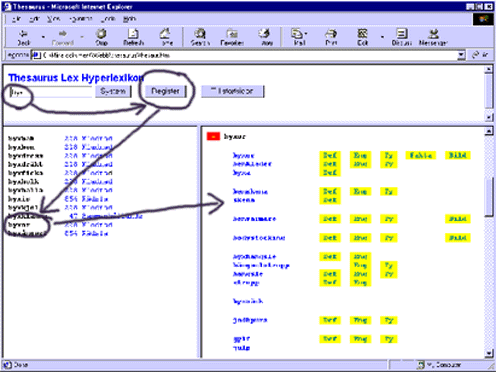Click the Internet Explorer throbber logo
Screen dimensions: 496x372
point(483,19)
